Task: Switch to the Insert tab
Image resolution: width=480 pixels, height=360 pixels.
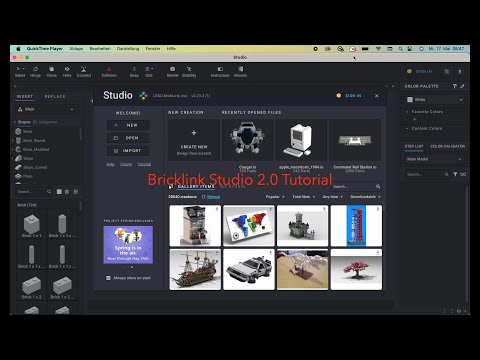Action: click(25, 96)
